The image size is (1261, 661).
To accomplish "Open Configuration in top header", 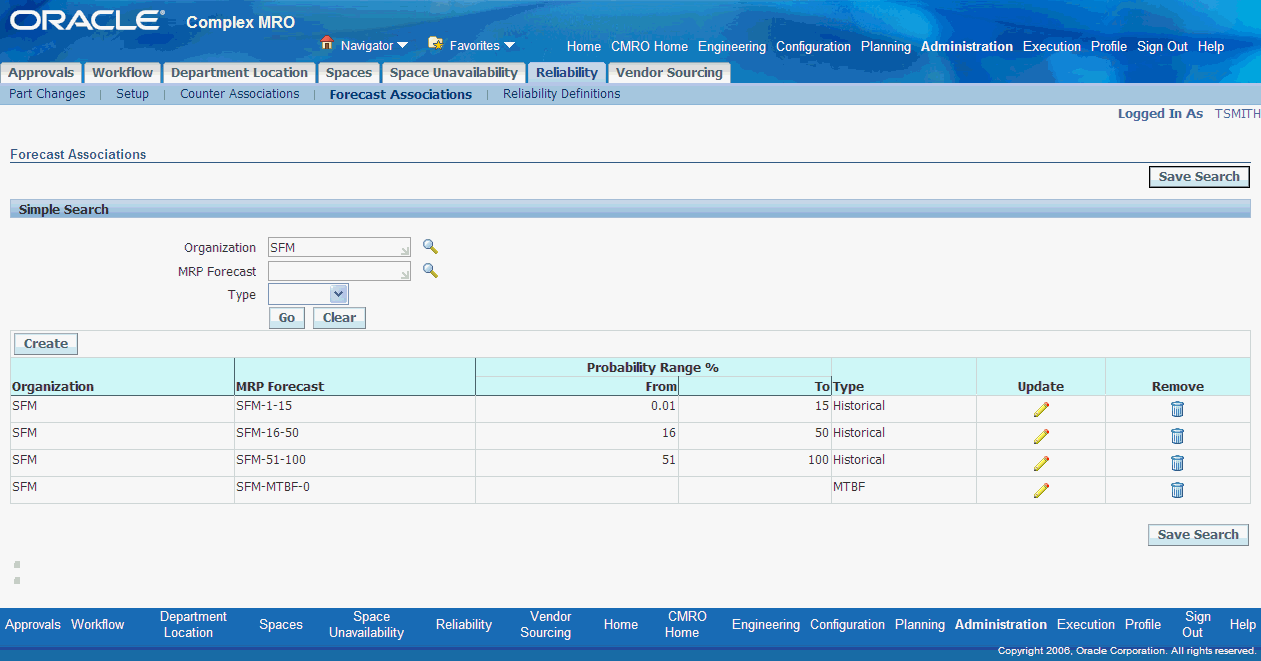I will tap(814, 47).
